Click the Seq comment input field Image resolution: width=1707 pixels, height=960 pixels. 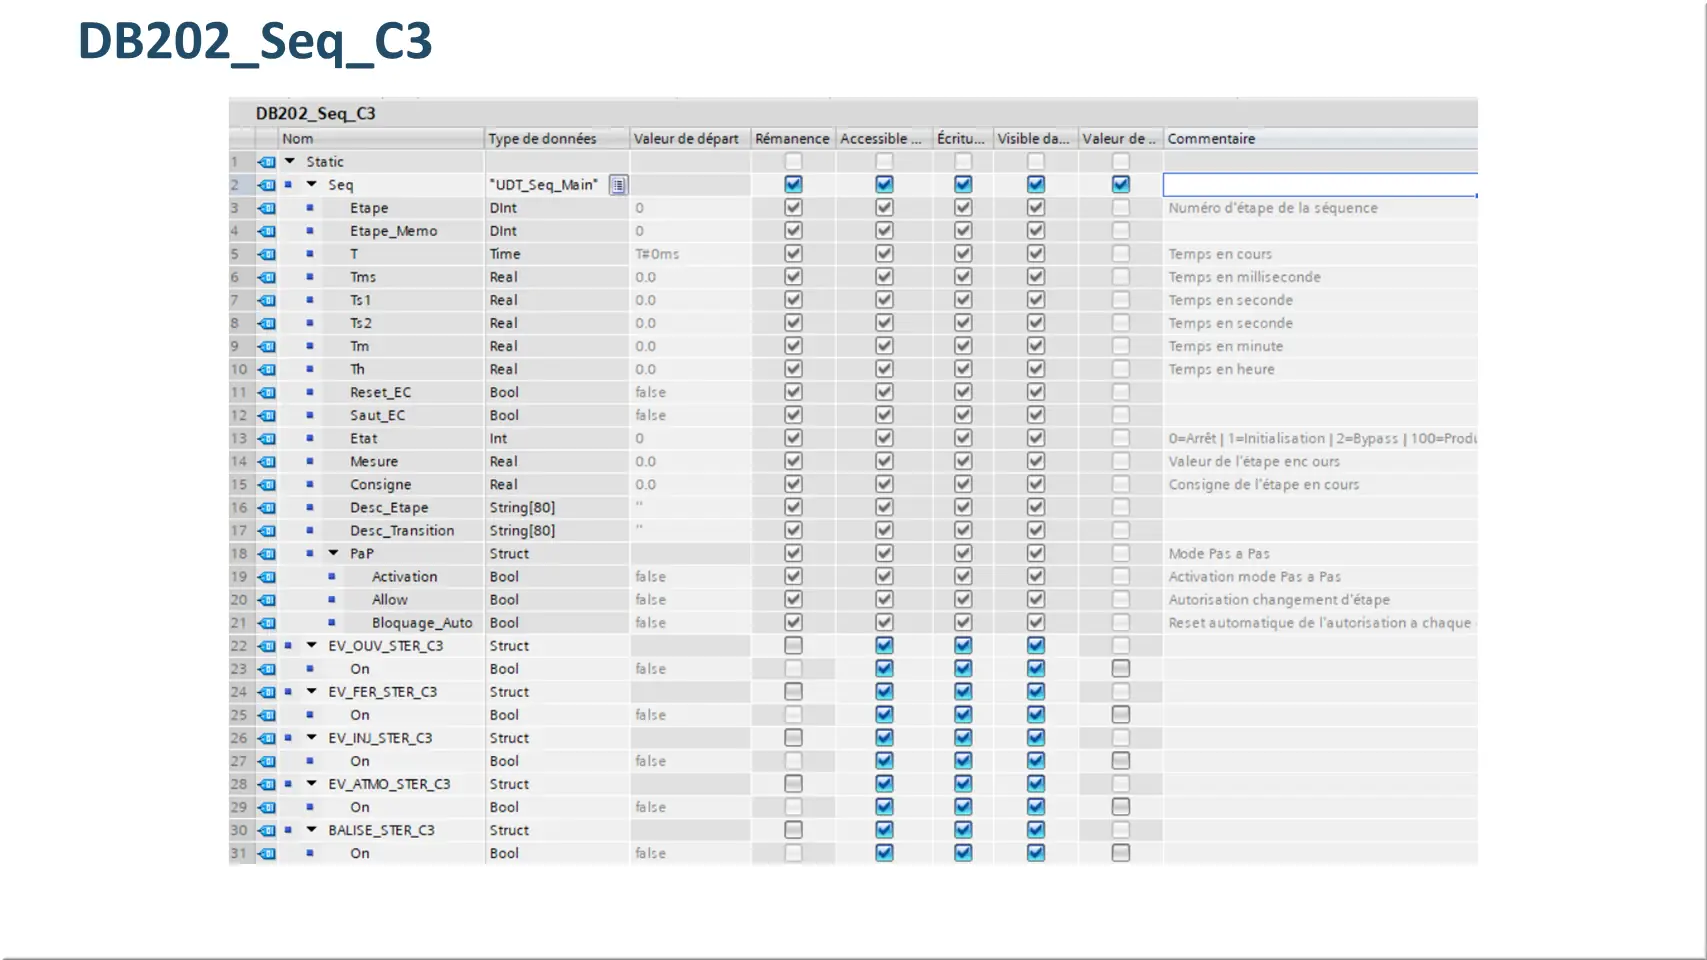1320,185
